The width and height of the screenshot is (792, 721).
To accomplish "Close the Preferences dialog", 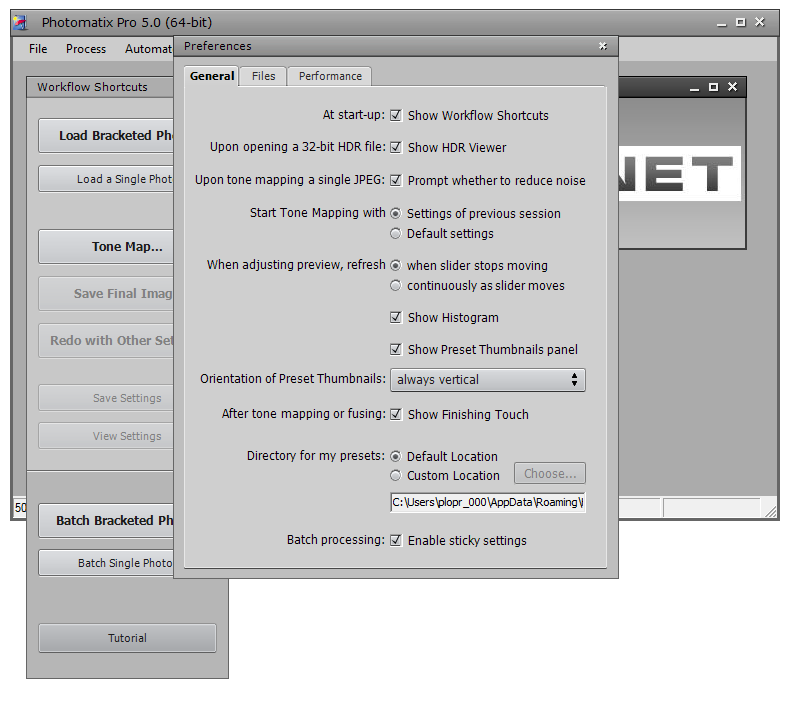I will (x=603, y=46).
